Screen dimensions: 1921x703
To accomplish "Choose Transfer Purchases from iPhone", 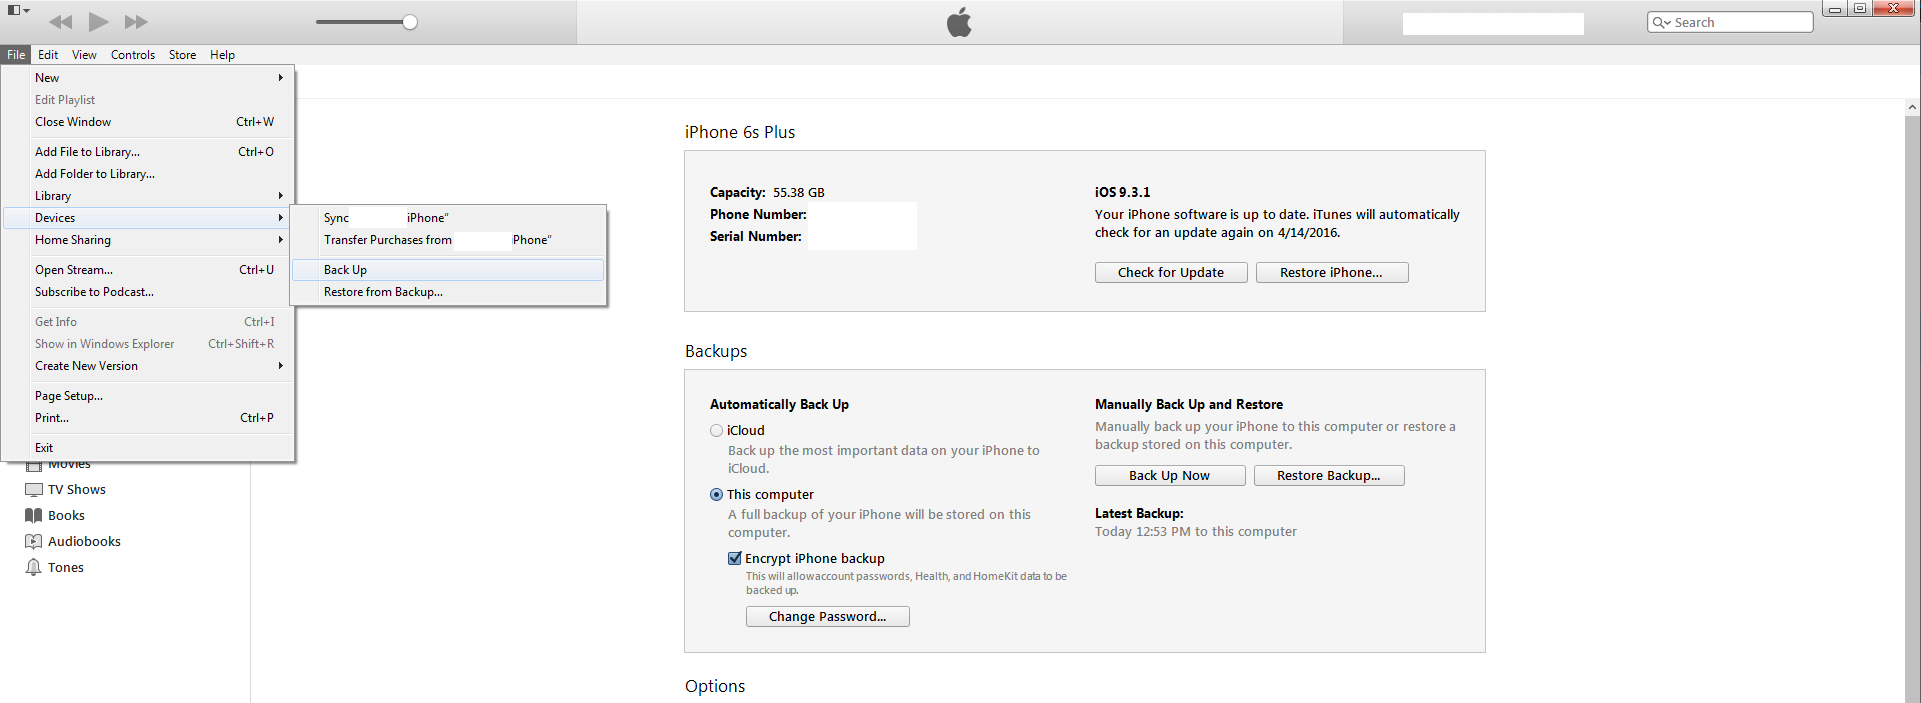I will point(448,240).
